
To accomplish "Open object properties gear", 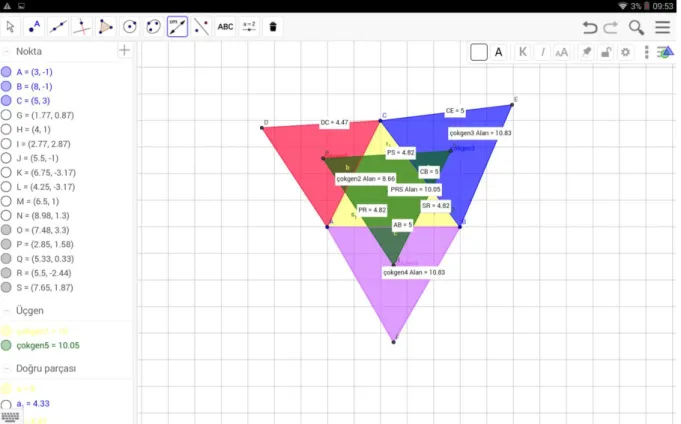I will pos(625,53).
